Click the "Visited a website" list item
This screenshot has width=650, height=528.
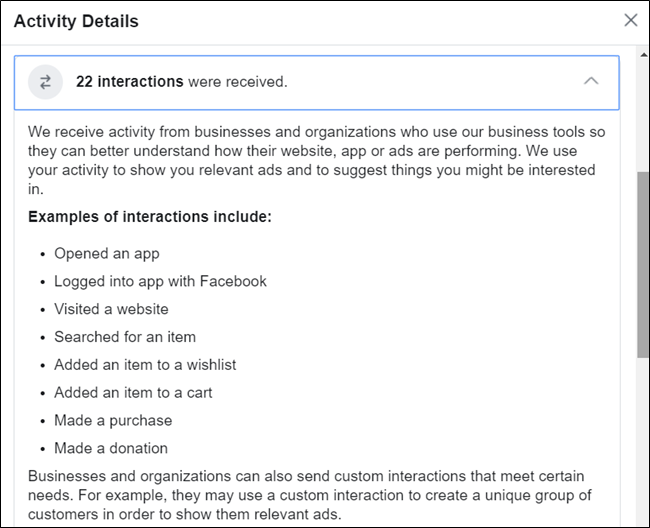(111, 309)
